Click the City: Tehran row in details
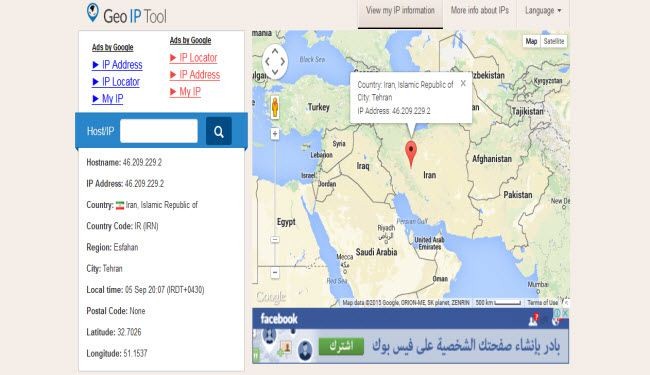650x375 pixels. pyautogui.click(x=104, y=269)
